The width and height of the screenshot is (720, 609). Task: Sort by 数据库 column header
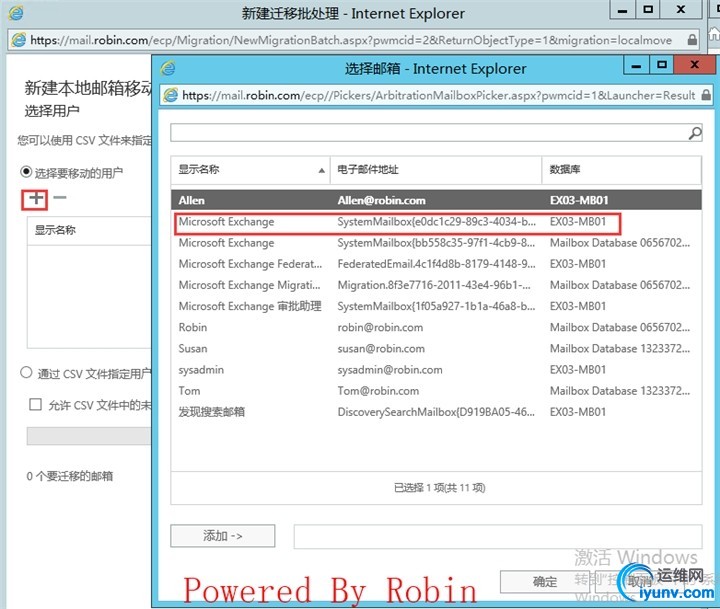[x=621, y=169]
